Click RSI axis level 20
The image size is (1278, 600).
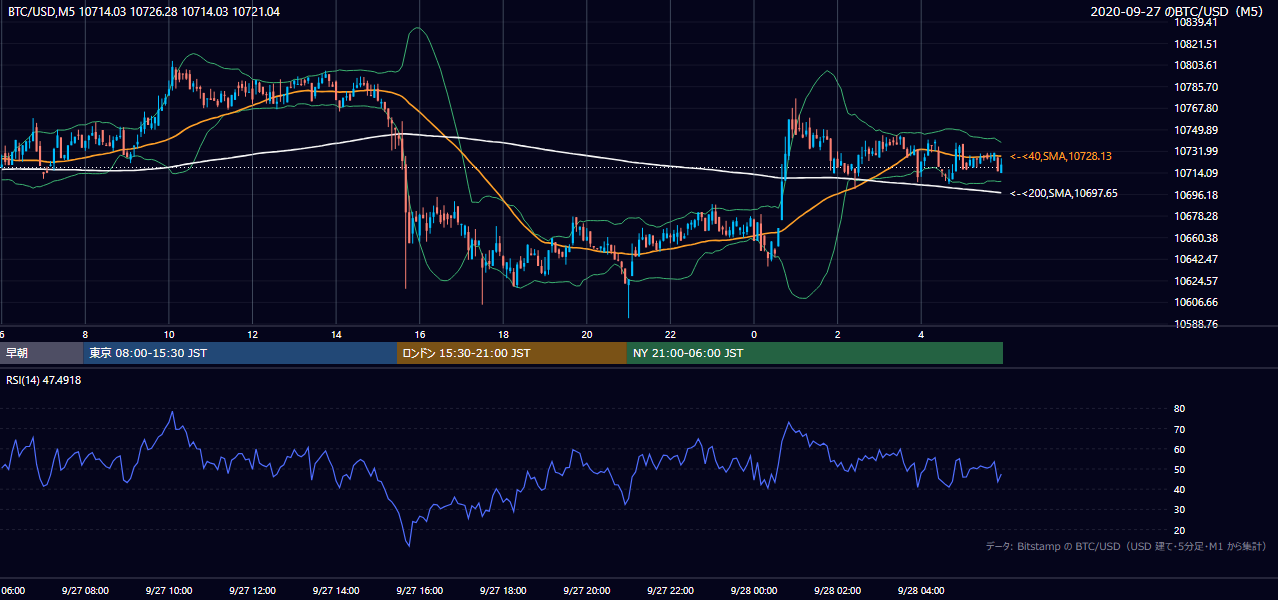(1180, 530)
